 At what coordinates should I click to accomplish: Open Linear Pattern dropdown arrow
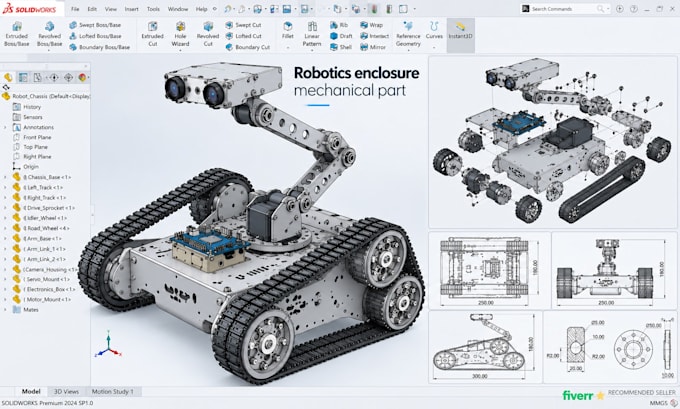(312, 50)
